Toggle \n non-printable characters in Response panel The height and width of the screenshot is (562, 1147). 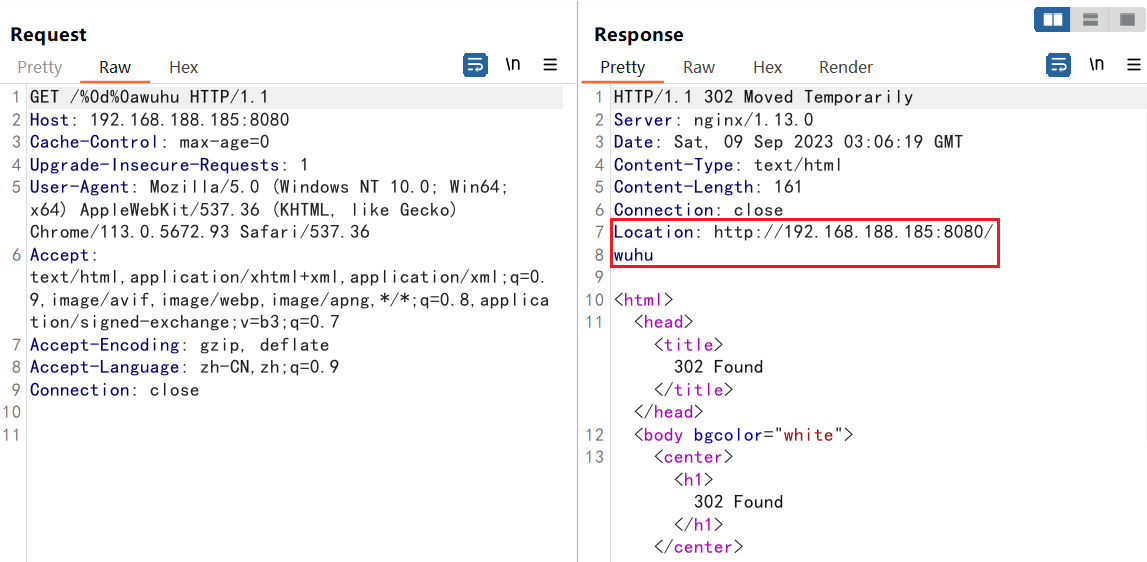point(1097,64)
